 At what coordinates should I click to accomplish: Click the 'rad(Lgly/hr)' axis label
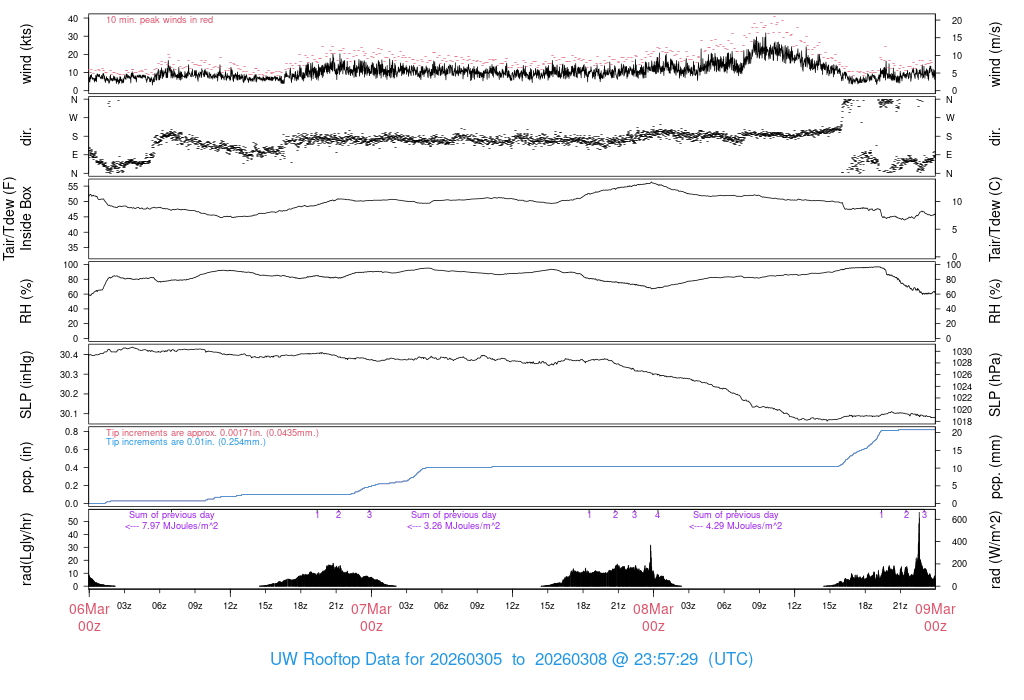[26, 549]
